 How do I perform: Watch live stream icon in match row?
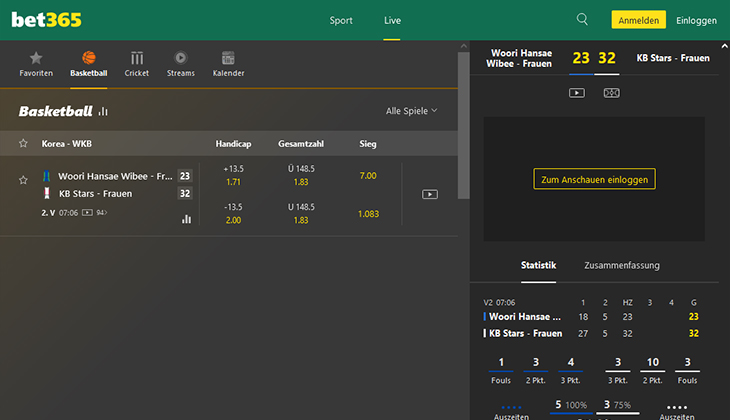430,194
